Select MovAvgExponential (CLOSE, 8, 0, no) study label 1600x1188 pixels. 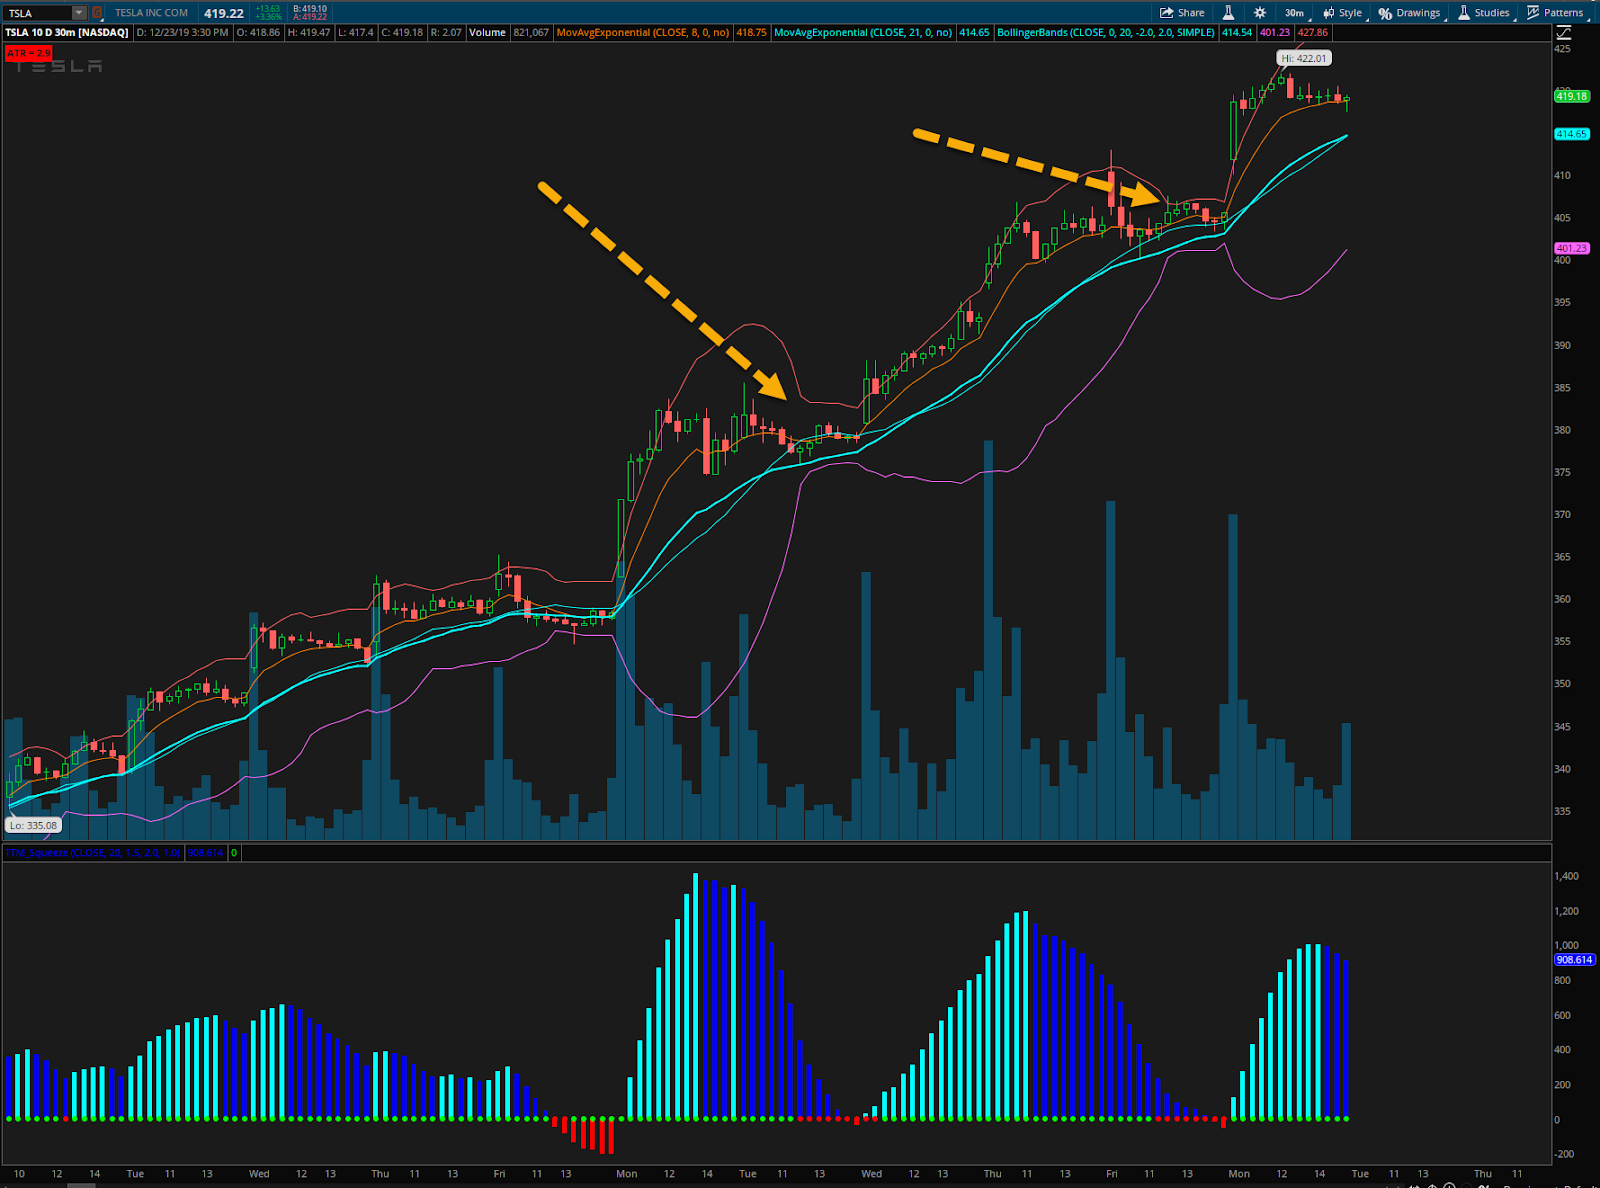(x=643, y=33)
